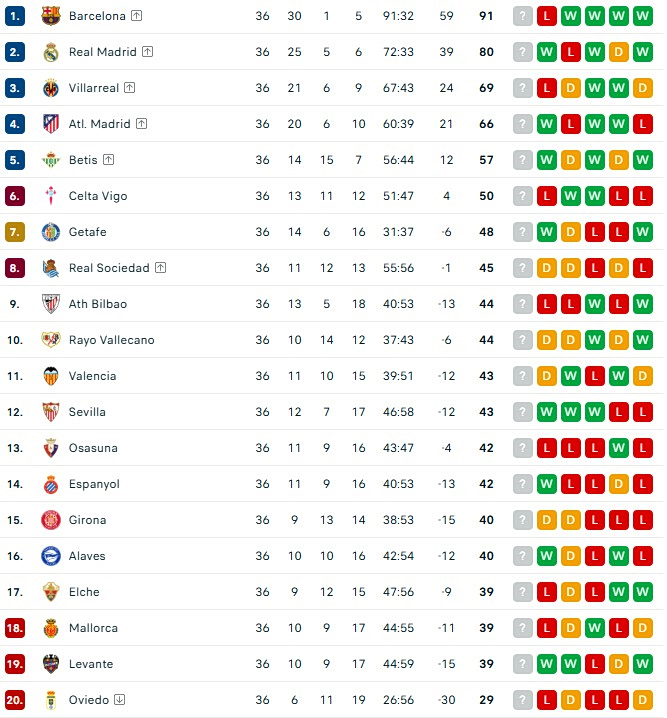The image size is (667, 718).
Task: Click the Levante team crest
Action: click(51, 664)
